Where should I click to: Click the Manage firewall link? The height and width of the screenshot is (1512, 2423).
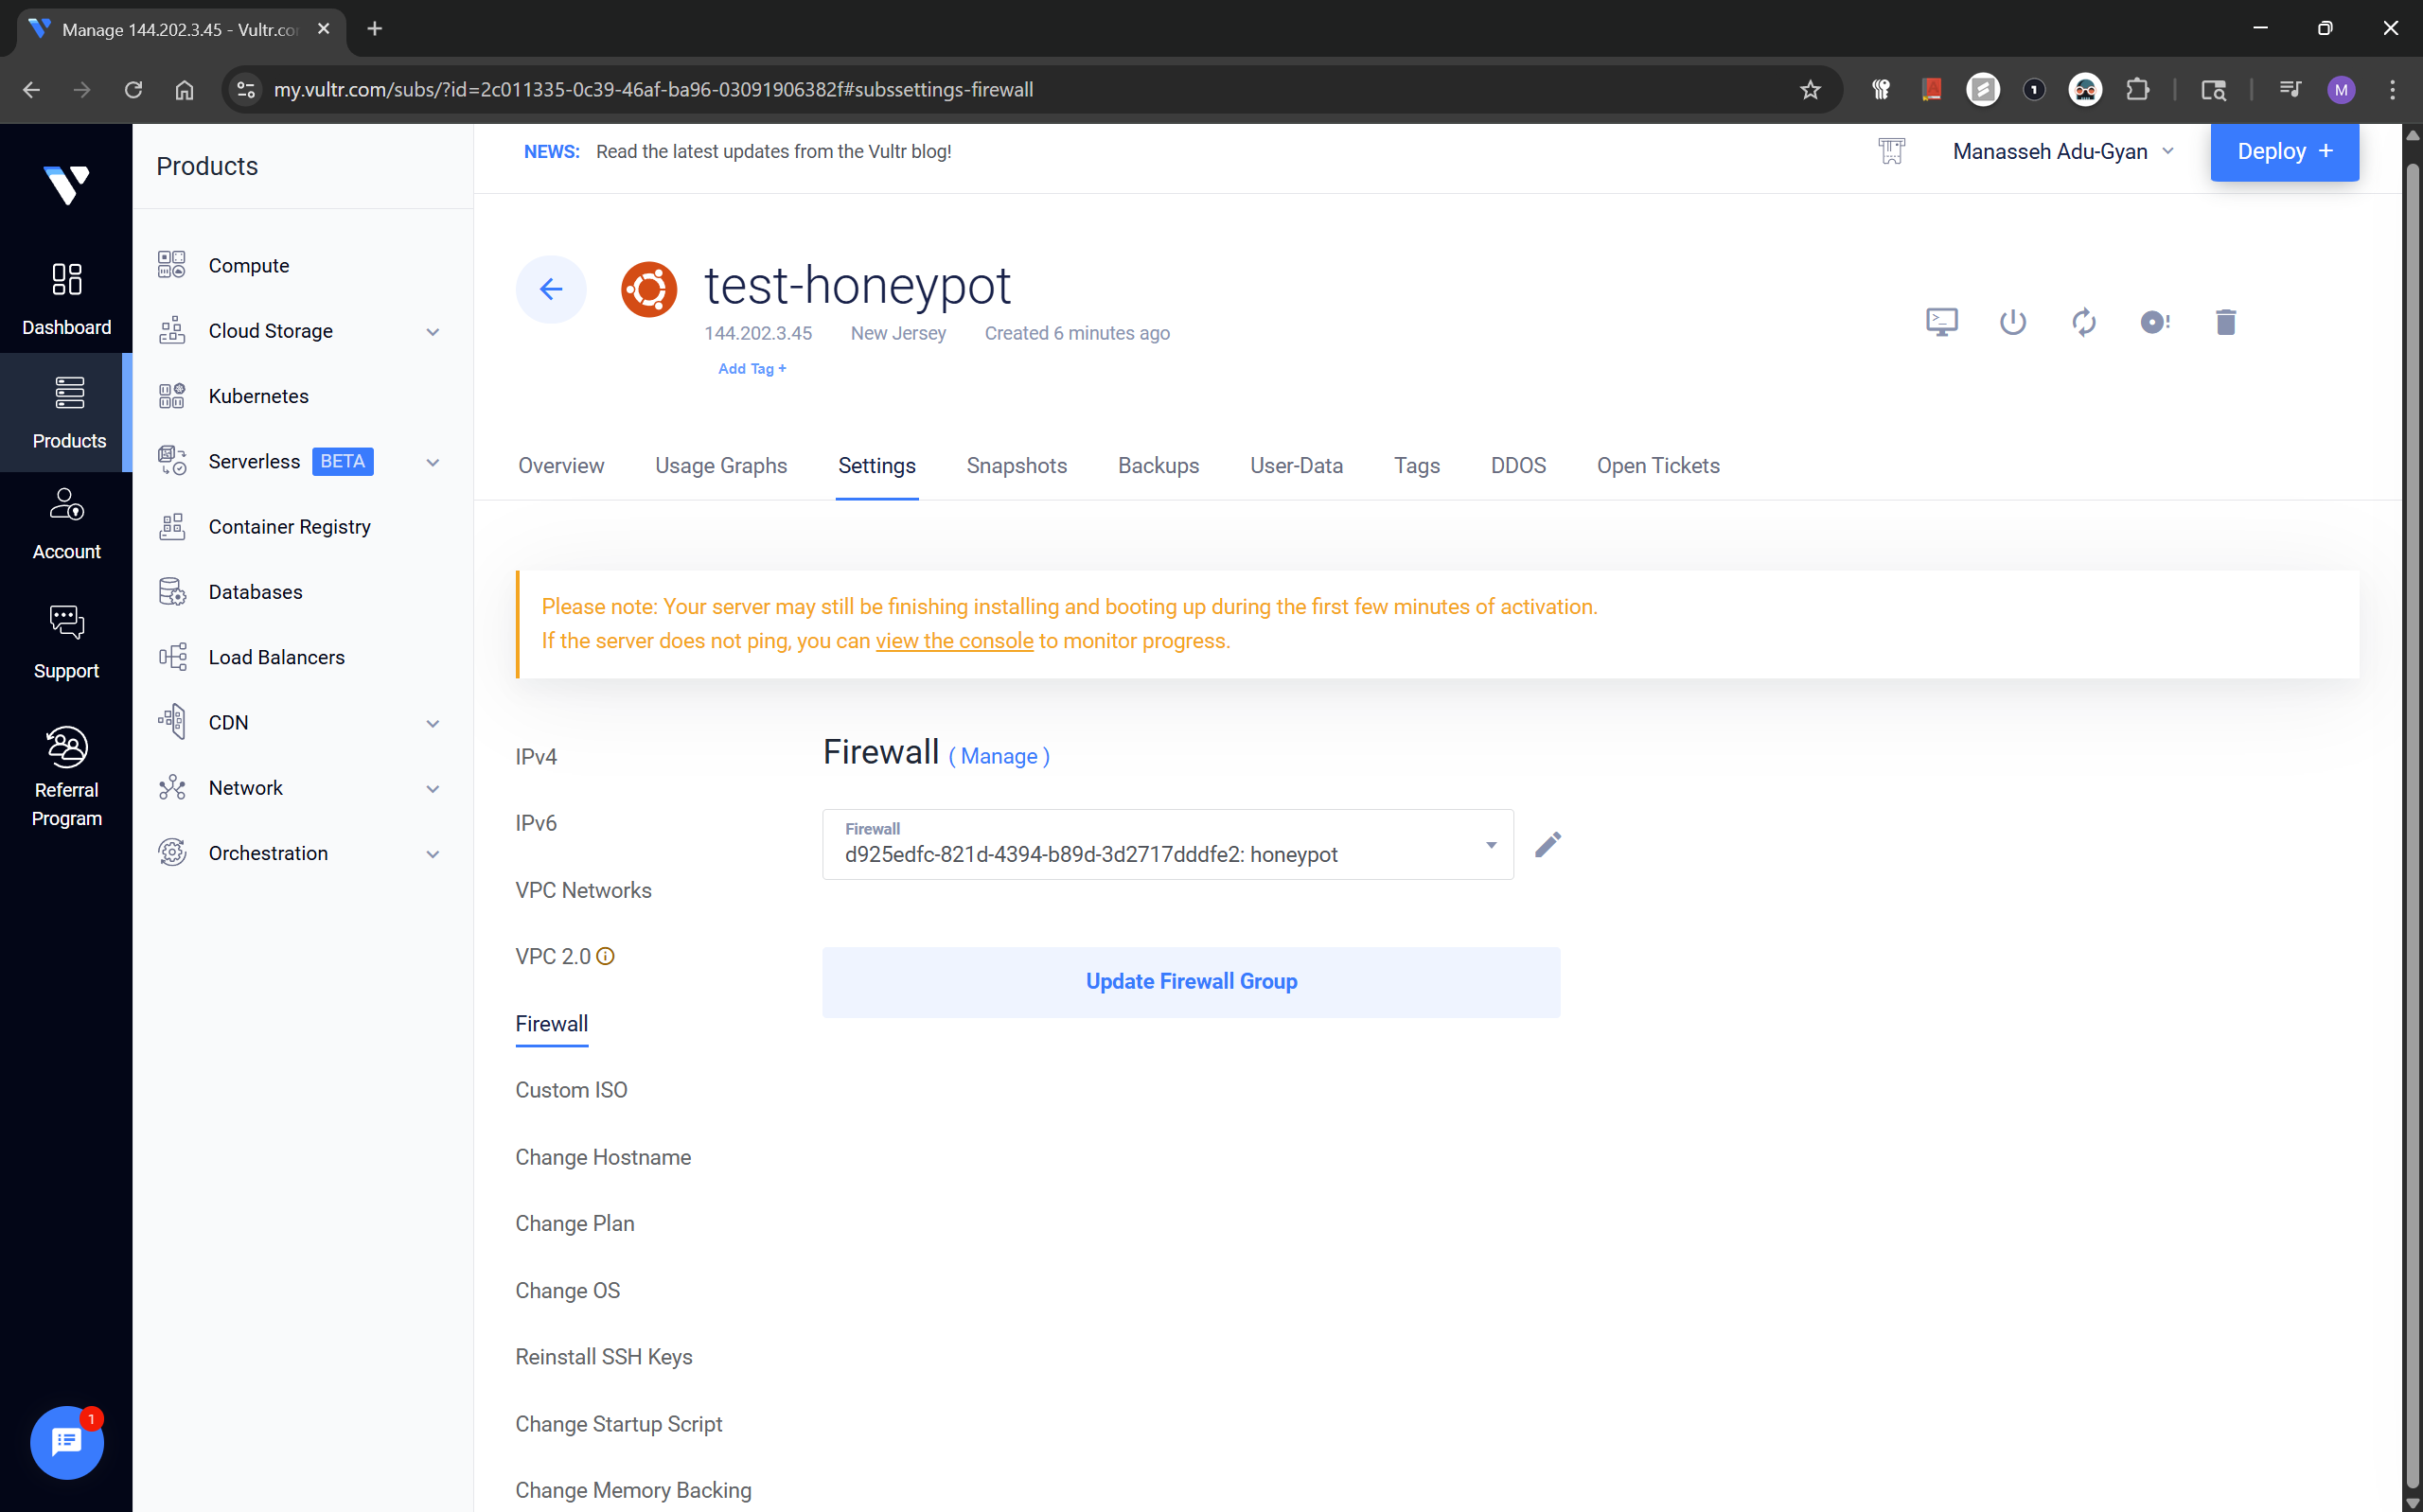(x=999, y=757)
